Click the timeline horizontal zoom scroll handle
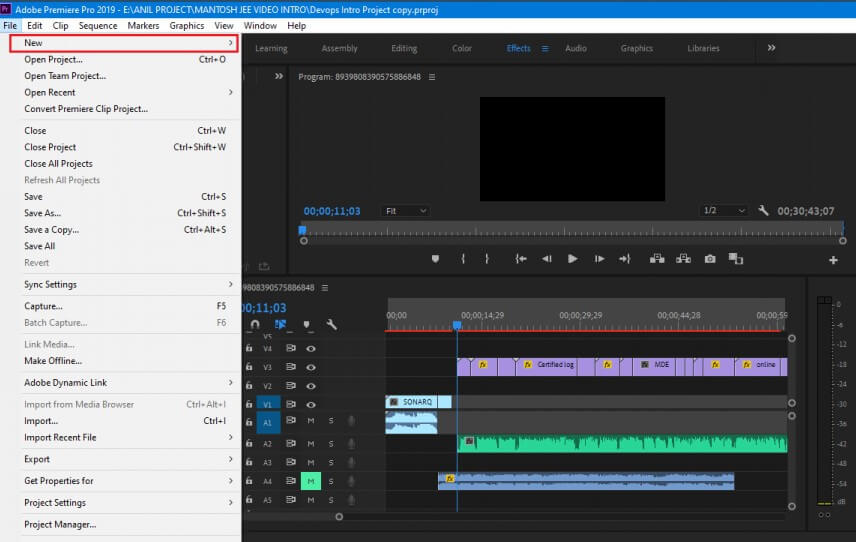 [x=339, y=516]
